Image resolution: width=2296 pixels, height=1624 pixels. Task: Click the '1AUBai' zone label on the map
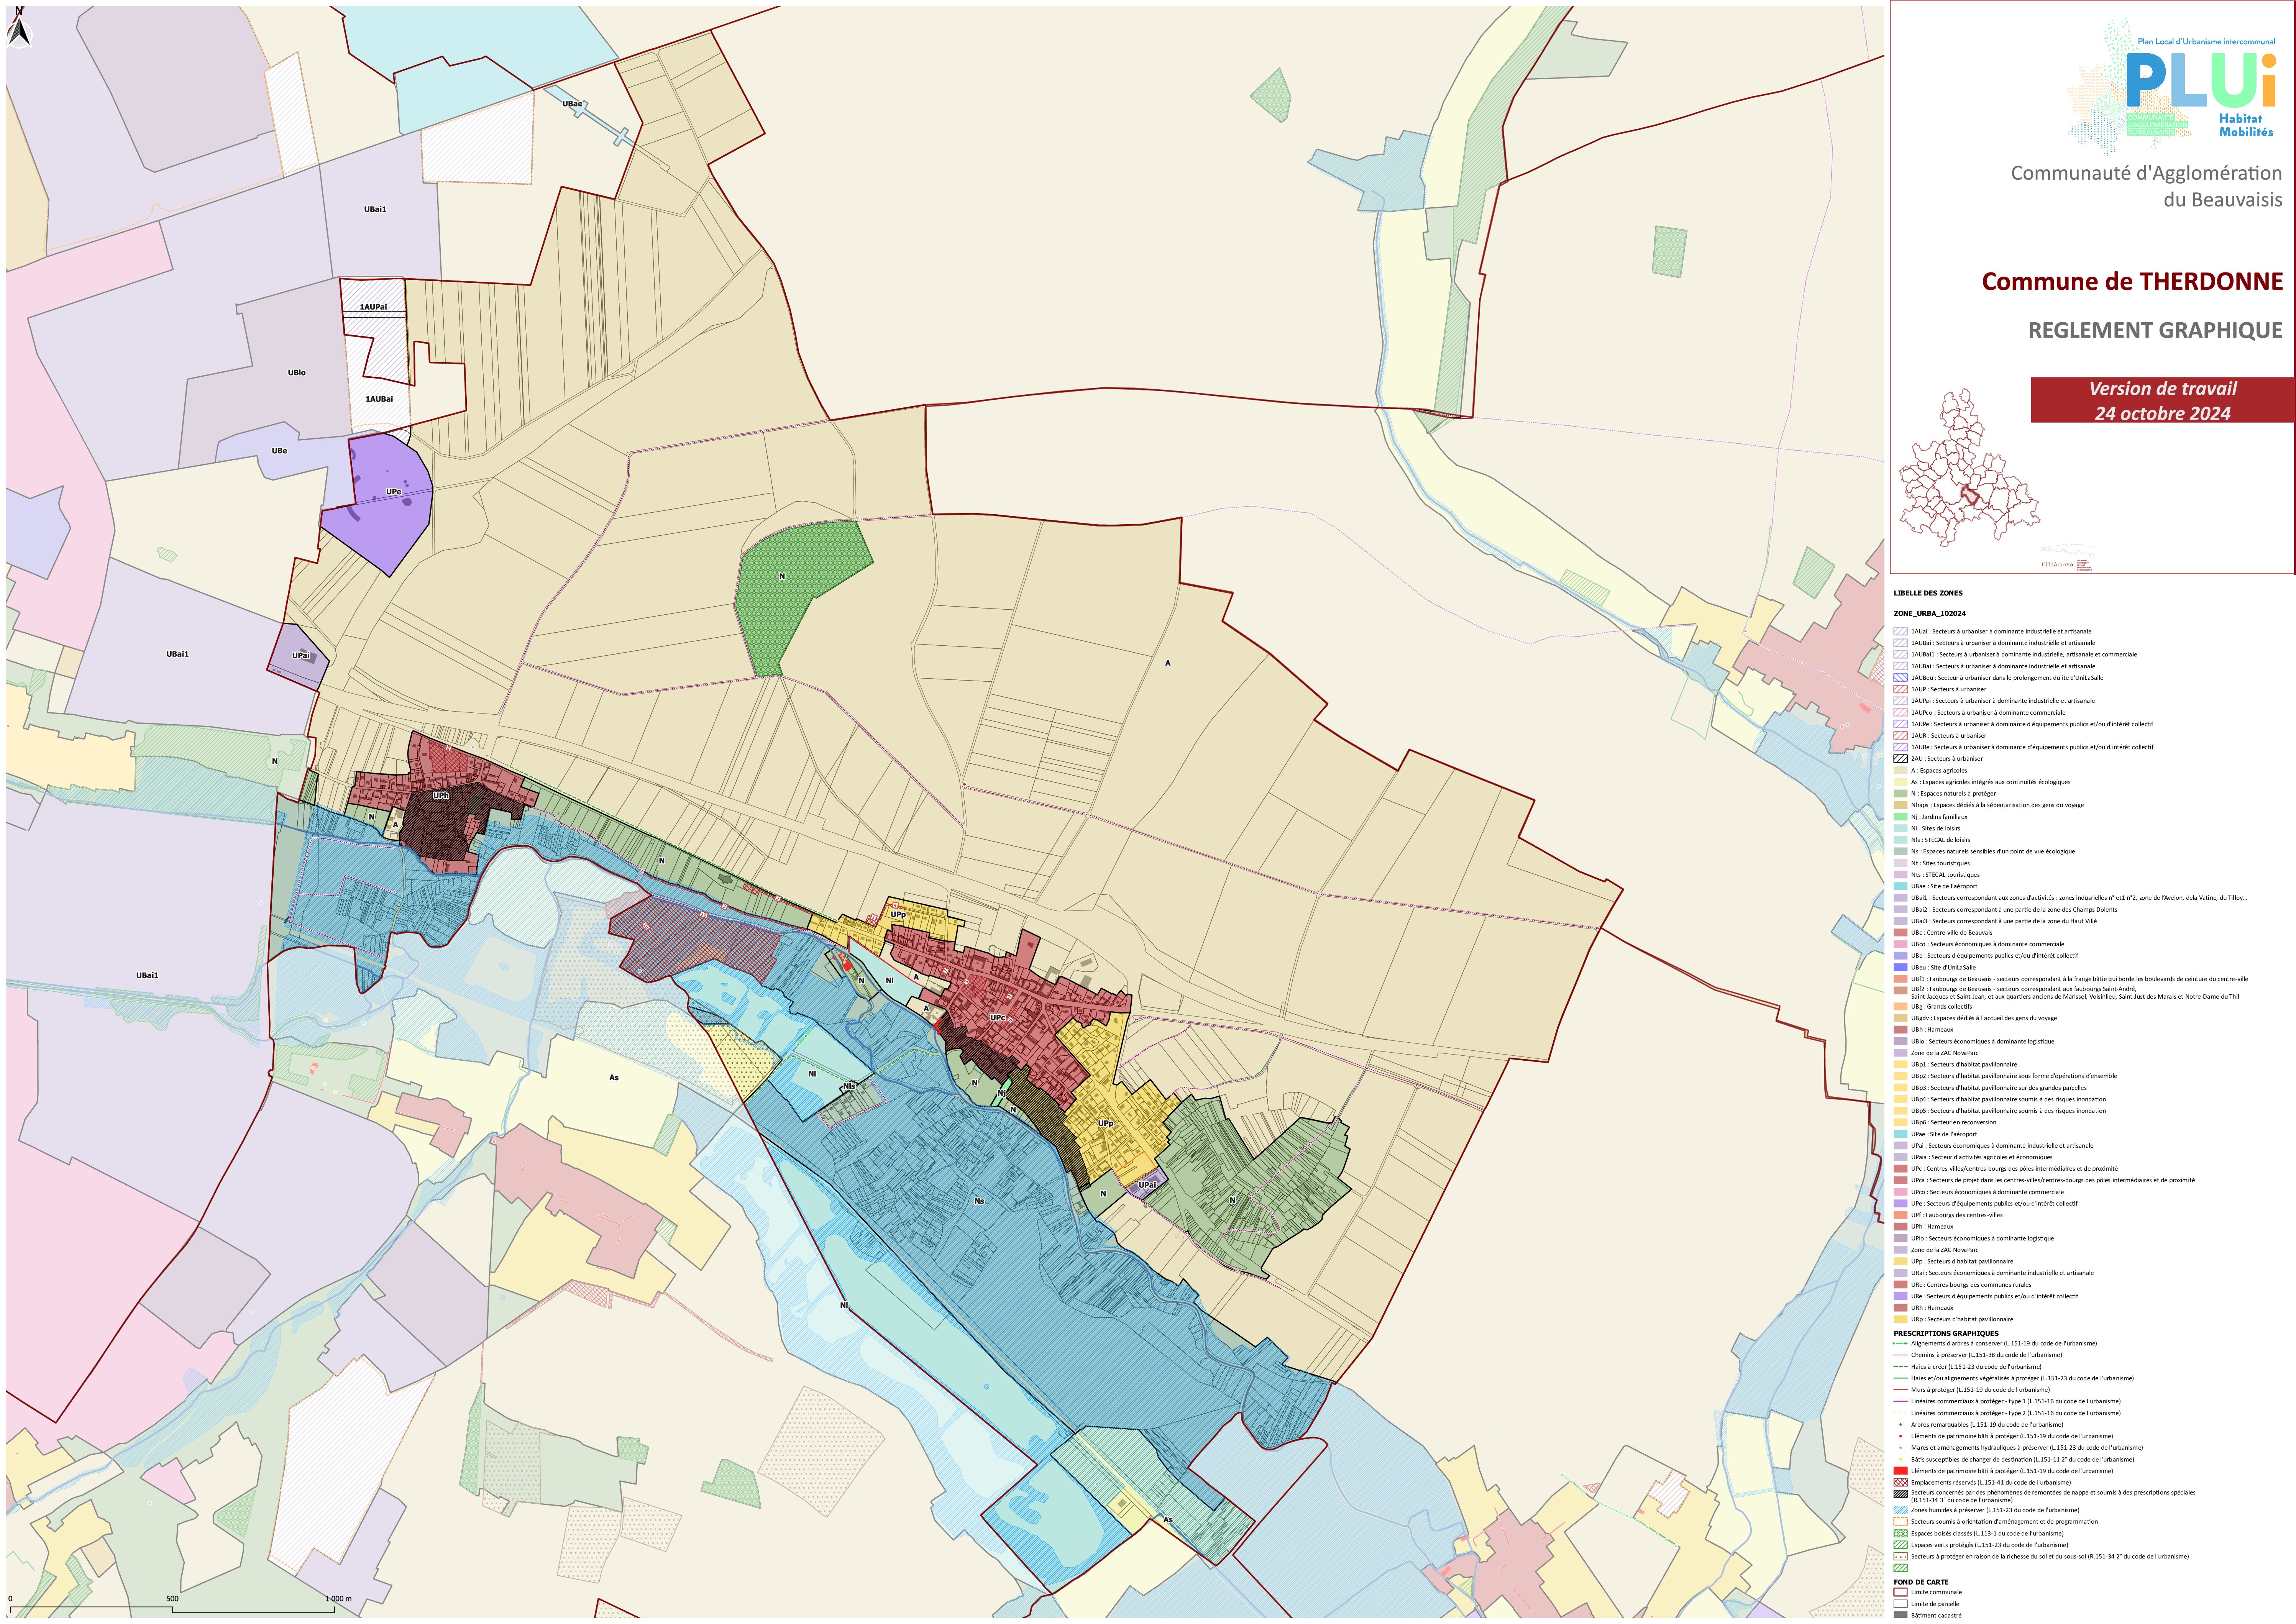pos(379,399)
